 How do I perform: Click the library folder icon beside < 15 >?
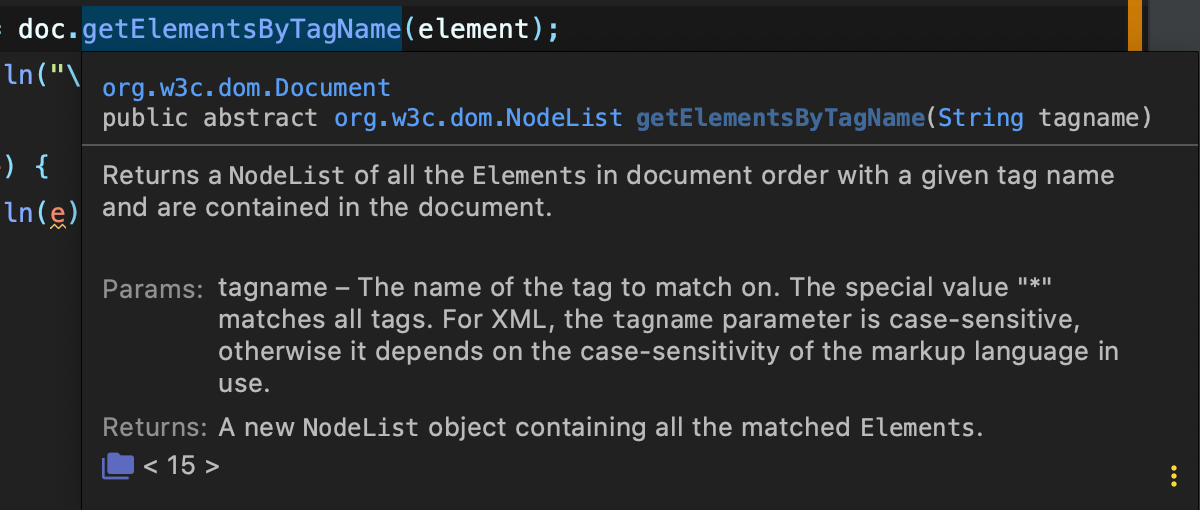coord(118,464)
